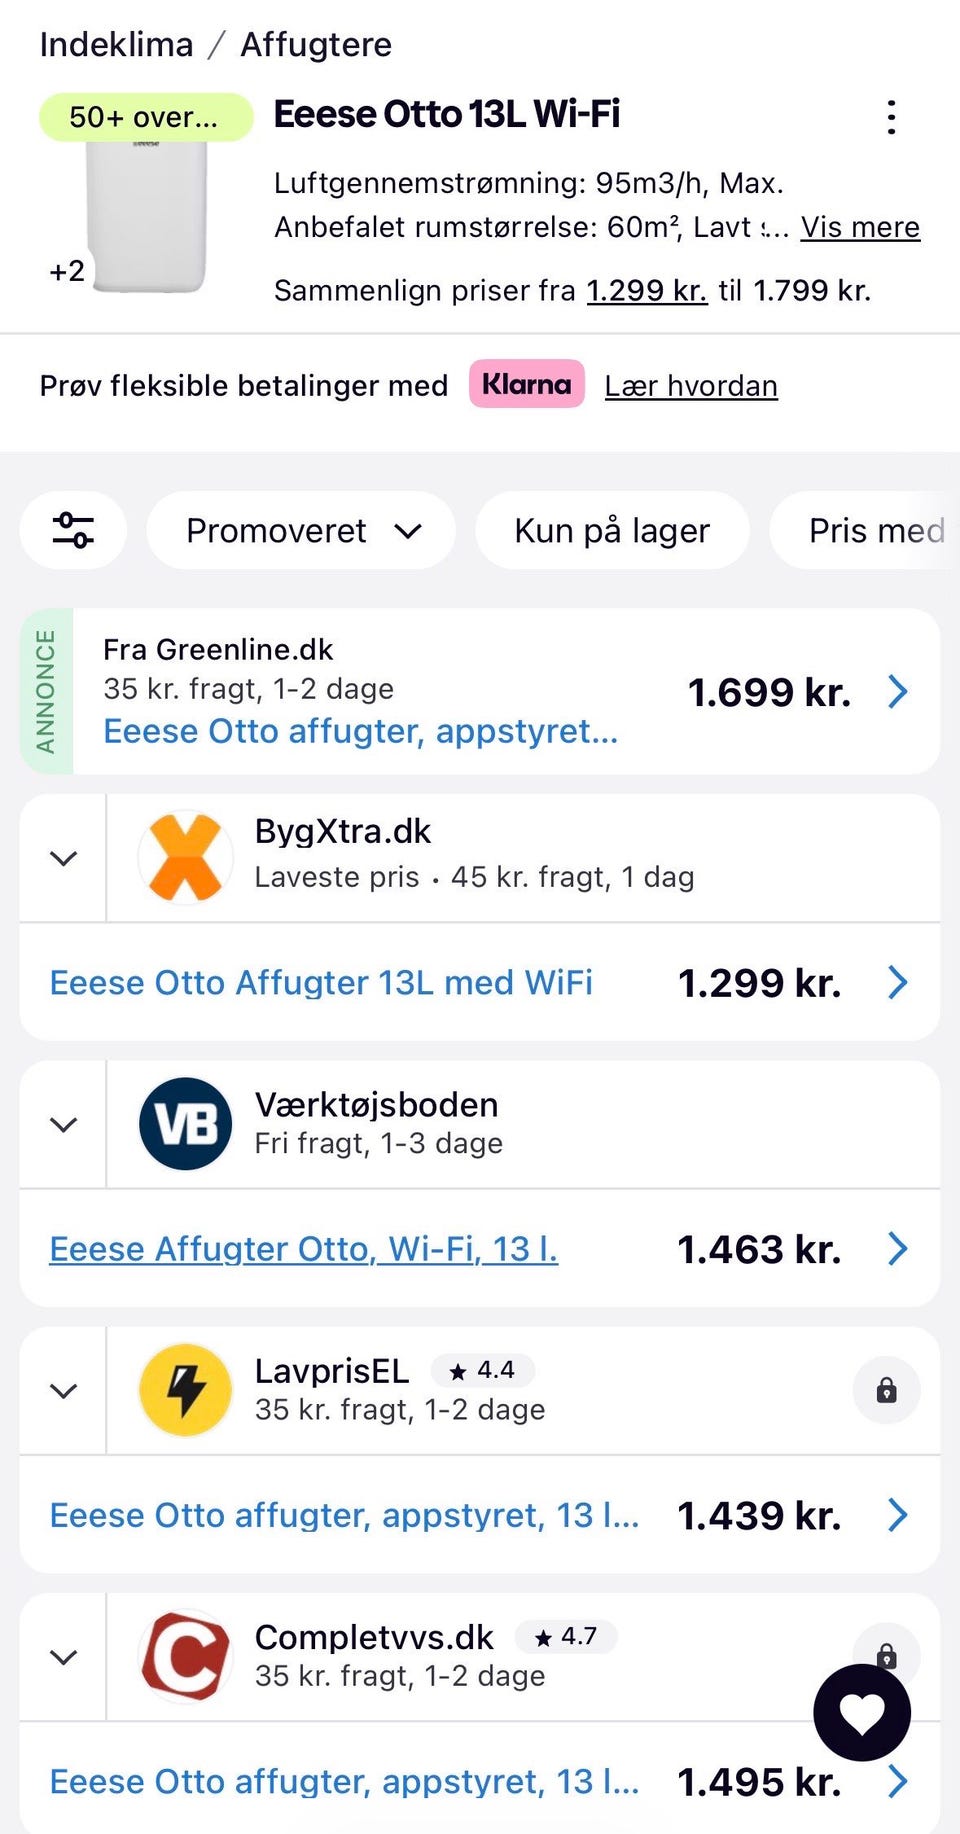The width and height of the screenshot is (960, 1834).
Task: Go to Affugtere breadcrumb category
Action: point(316,45)
